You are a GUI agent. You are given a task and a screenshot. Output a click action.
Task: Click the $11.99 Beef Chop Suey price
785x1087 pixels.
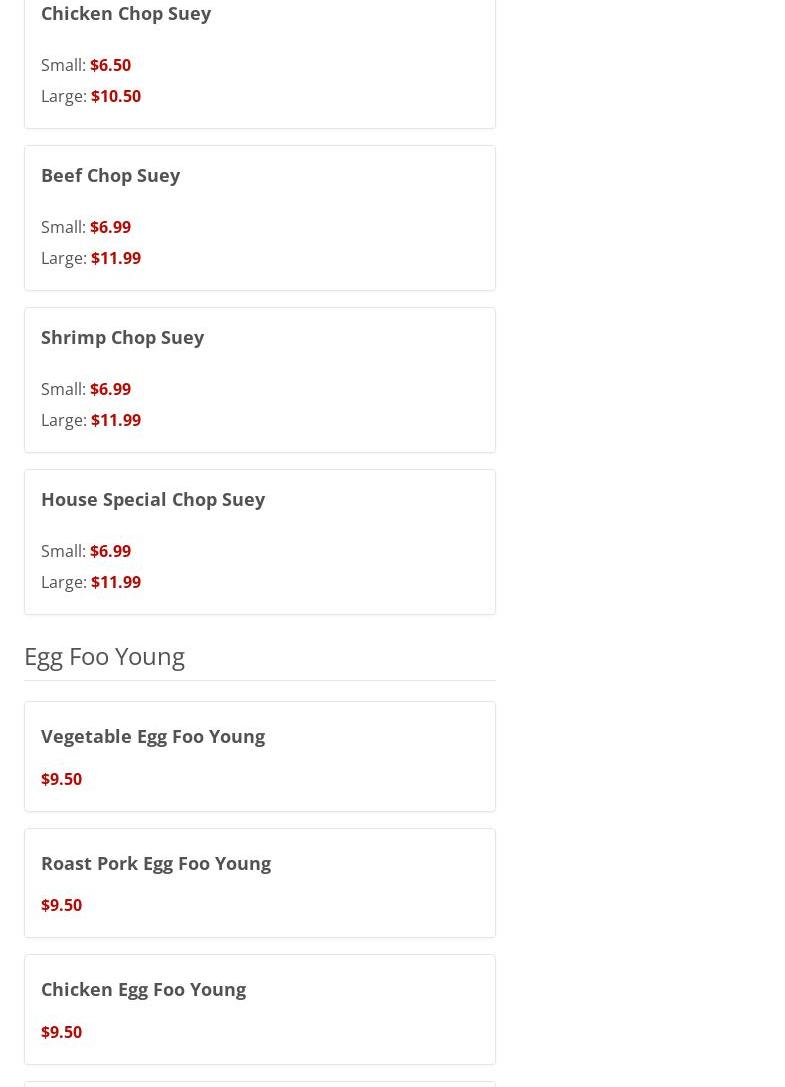116,258
